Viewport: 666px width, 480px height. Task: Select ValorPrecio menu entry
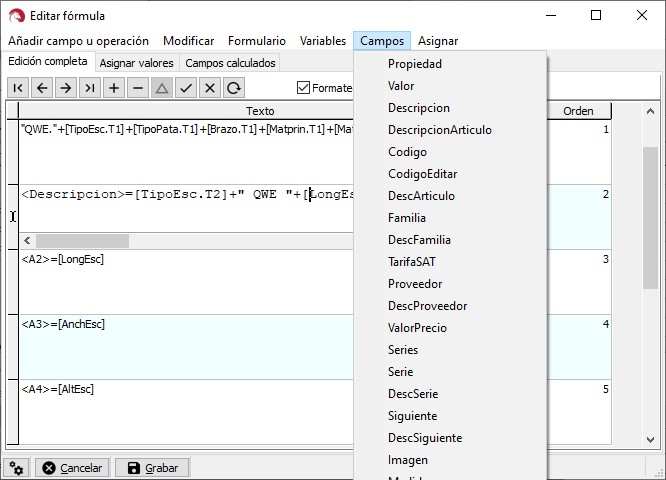(x=450, y=328)
